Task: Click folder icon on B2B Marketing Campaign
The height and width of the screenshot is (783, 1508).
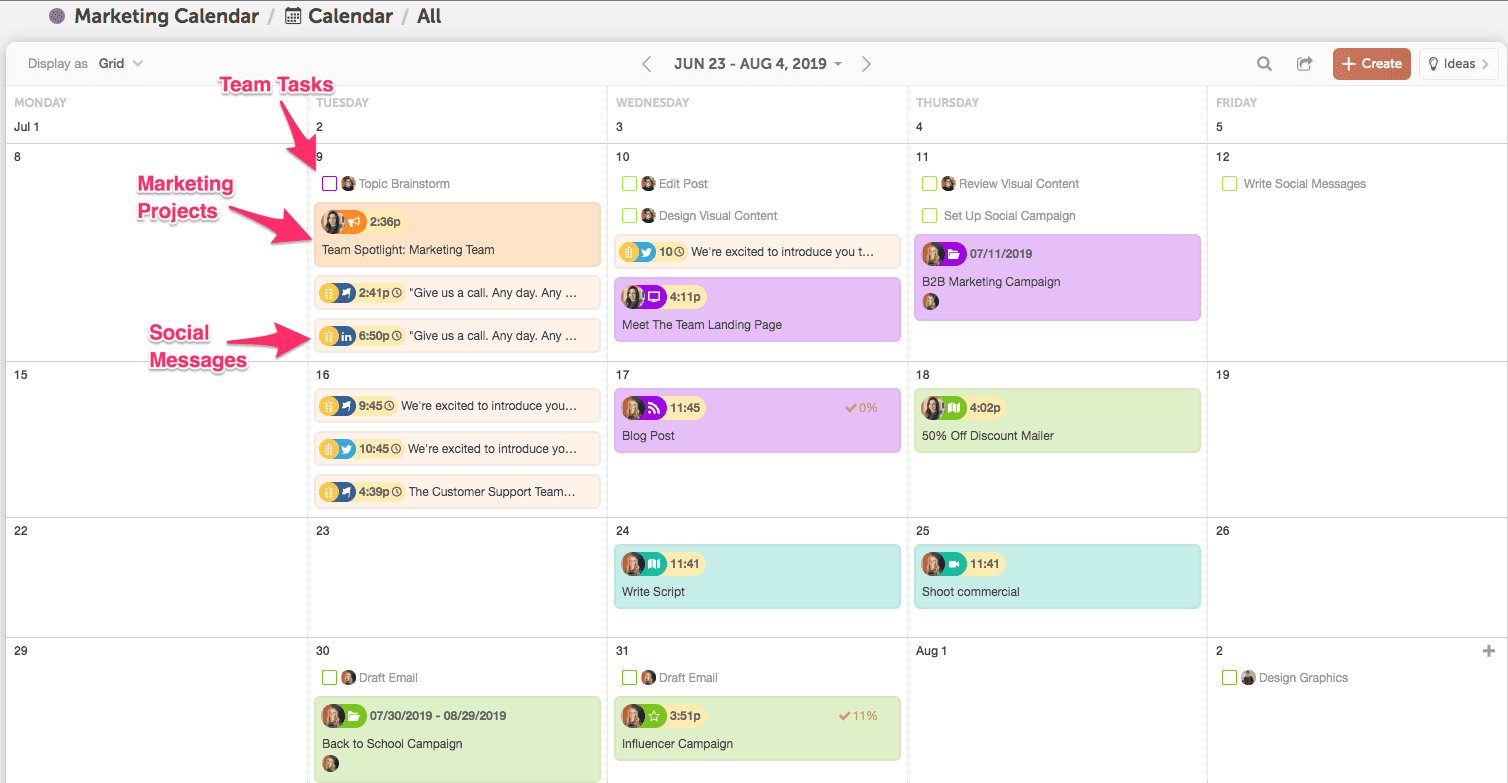Action: point(954,254)
